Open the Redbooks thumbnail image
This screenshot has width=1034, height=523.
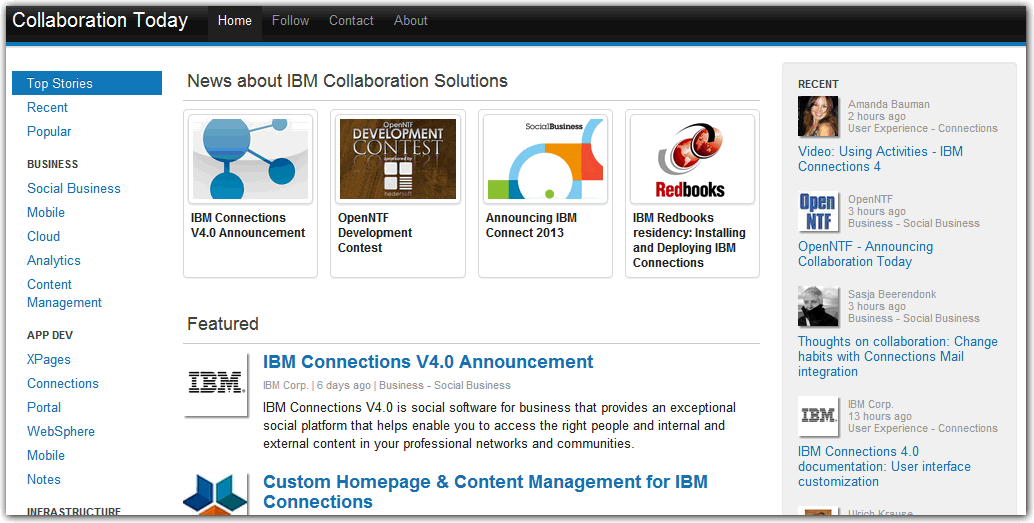point(692,159)
